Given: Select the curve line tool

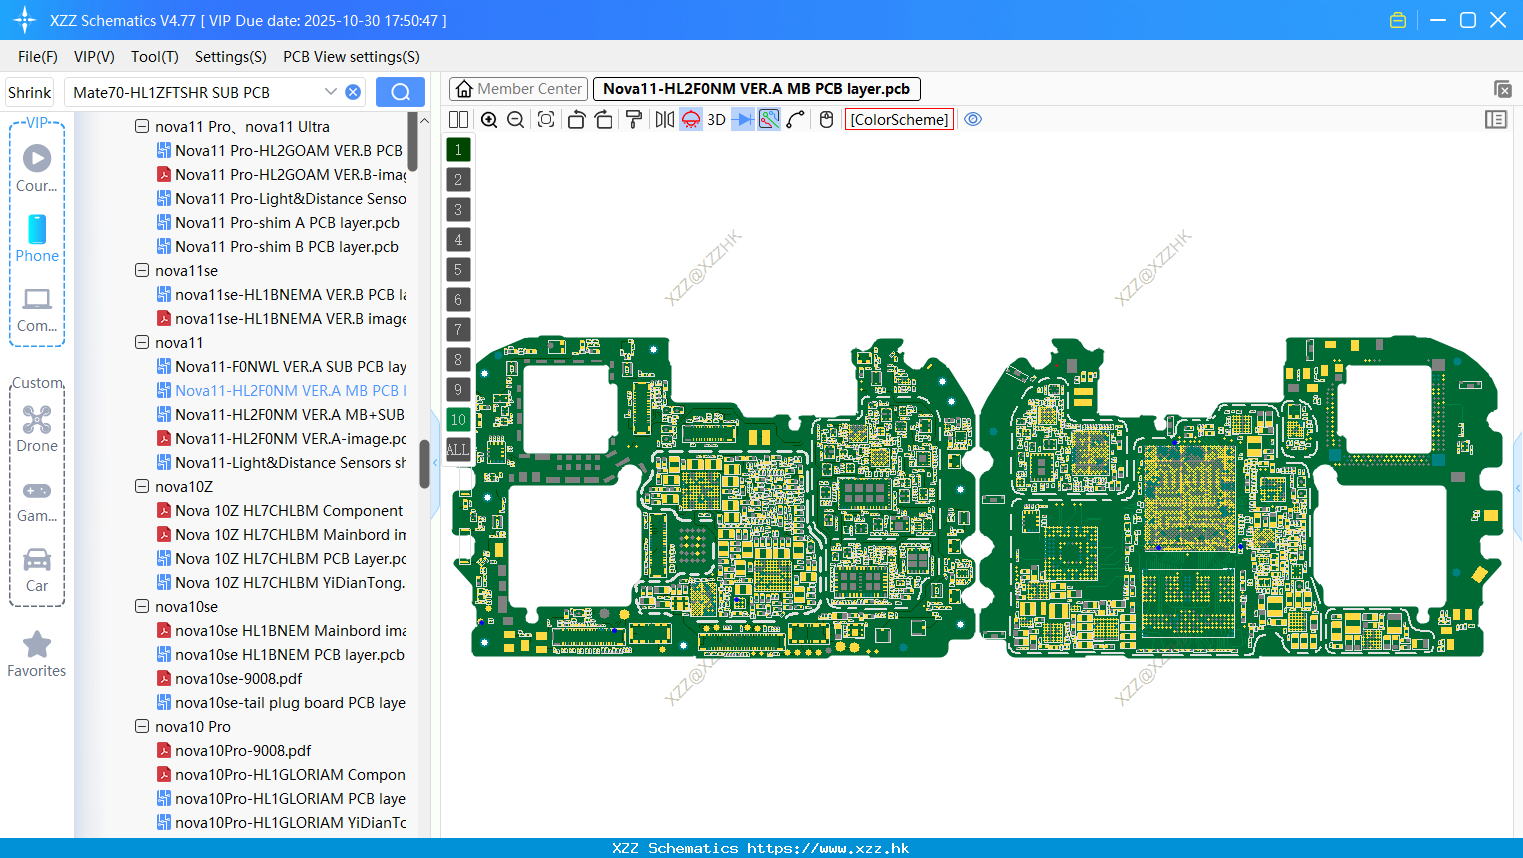Looking at the screenshot, I should coord(796,120).
